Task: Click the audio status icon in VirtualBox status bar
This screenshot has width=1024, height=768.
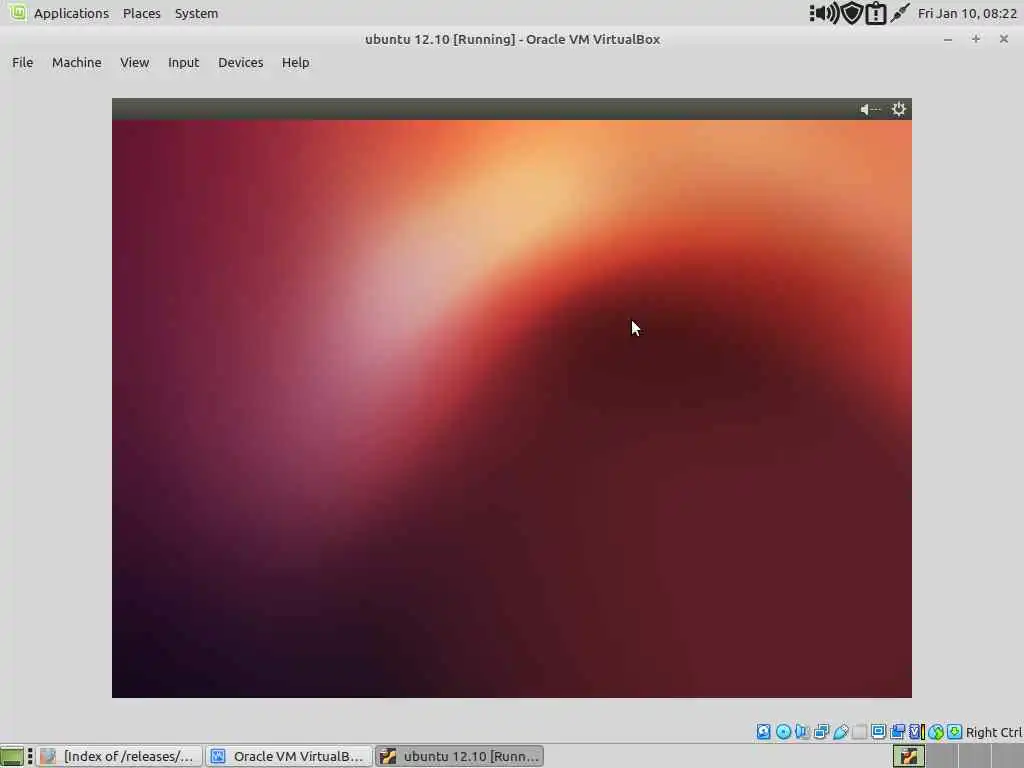Action: pyautogui.click(x=802, y=732)
